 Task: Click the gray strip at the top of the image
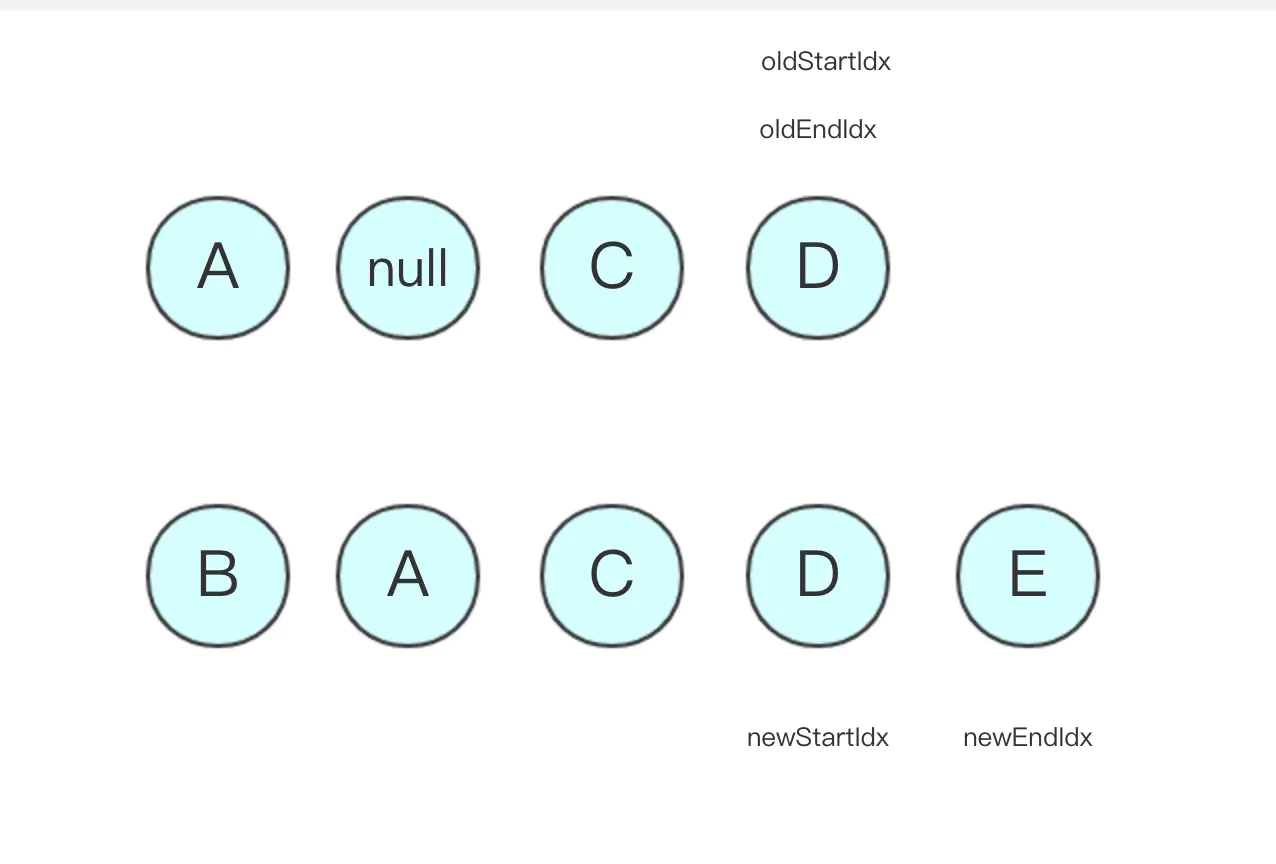638,5
